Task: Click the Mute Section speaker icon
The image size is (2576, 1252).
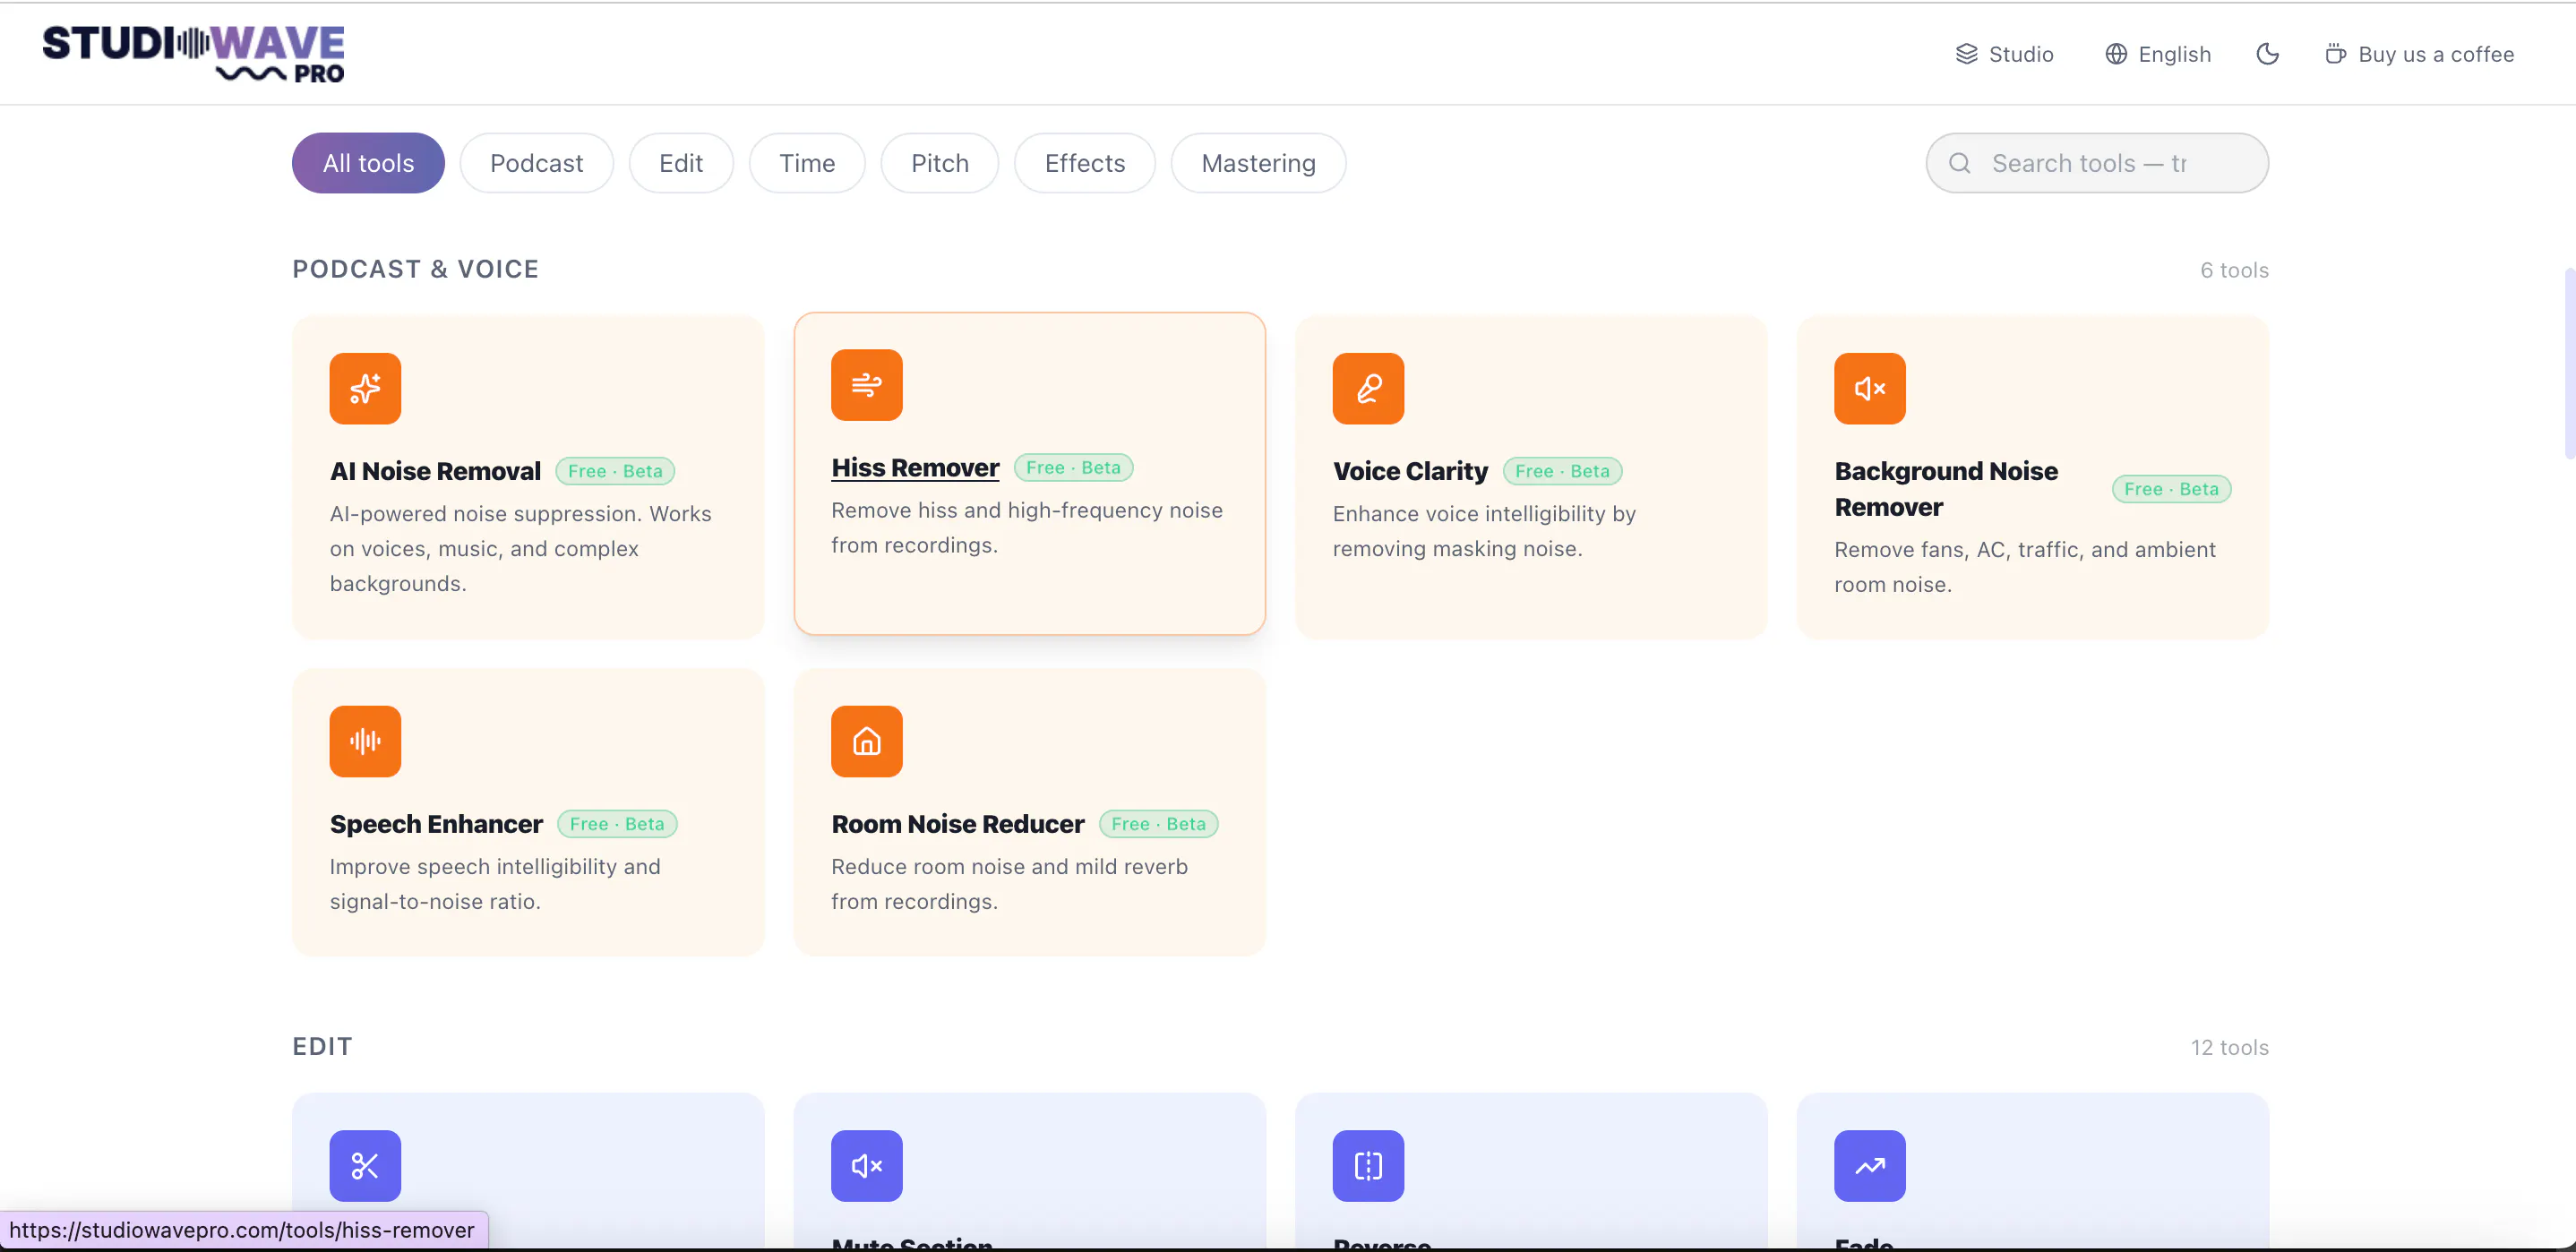Action: pos(866,1165)
